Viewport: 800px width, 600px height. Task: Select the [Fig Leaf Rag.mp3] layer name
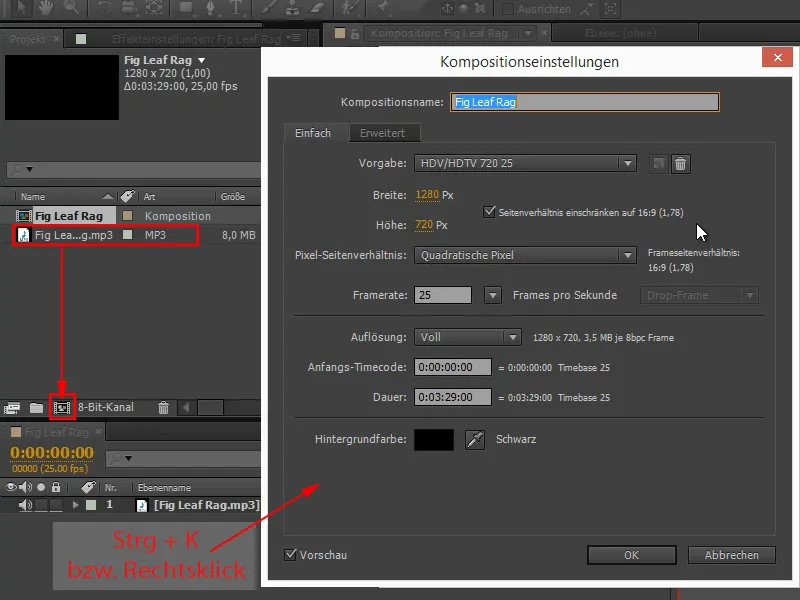[x=206, y=505]
